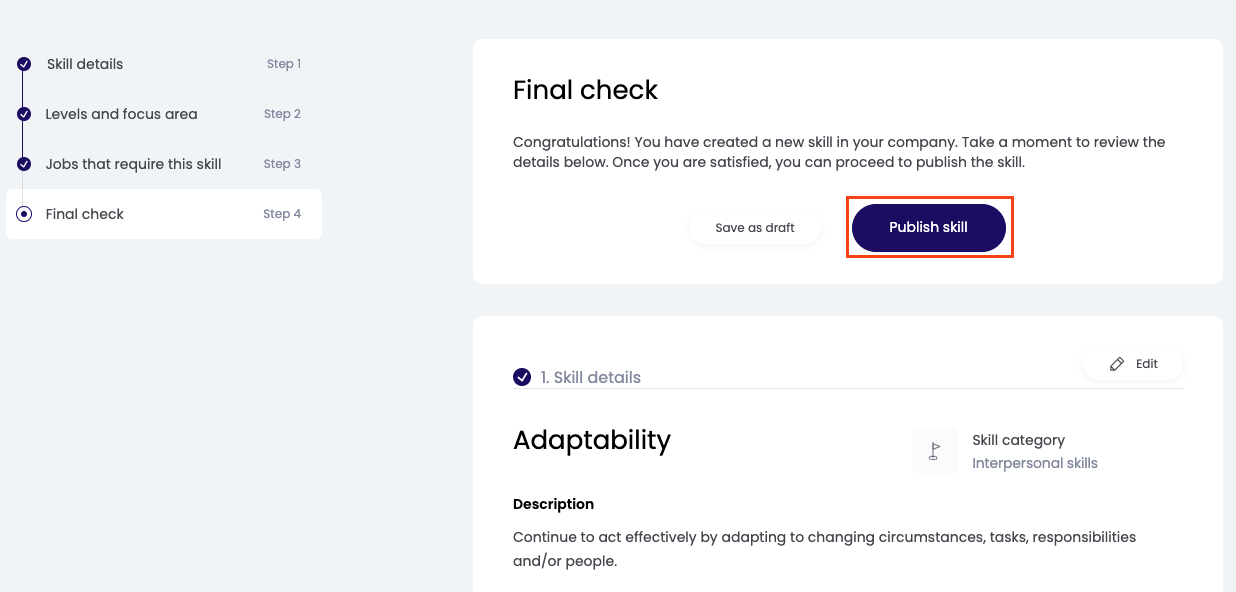Click the Step 1 label in sidebar
The height and width of the screenshot is (592, 1236).
click(283, 64)
